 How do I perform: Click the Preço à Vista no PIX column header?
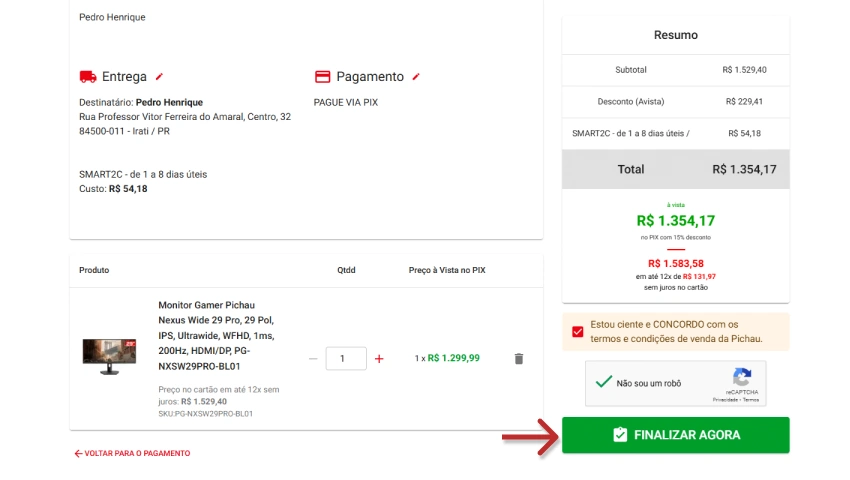447,270
